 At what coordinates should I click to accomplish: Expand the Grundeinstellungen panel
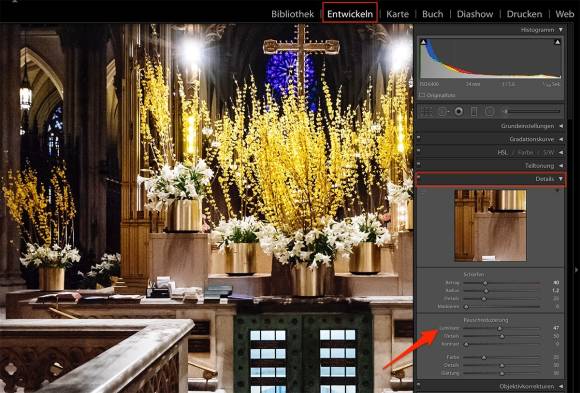point(561,126)
